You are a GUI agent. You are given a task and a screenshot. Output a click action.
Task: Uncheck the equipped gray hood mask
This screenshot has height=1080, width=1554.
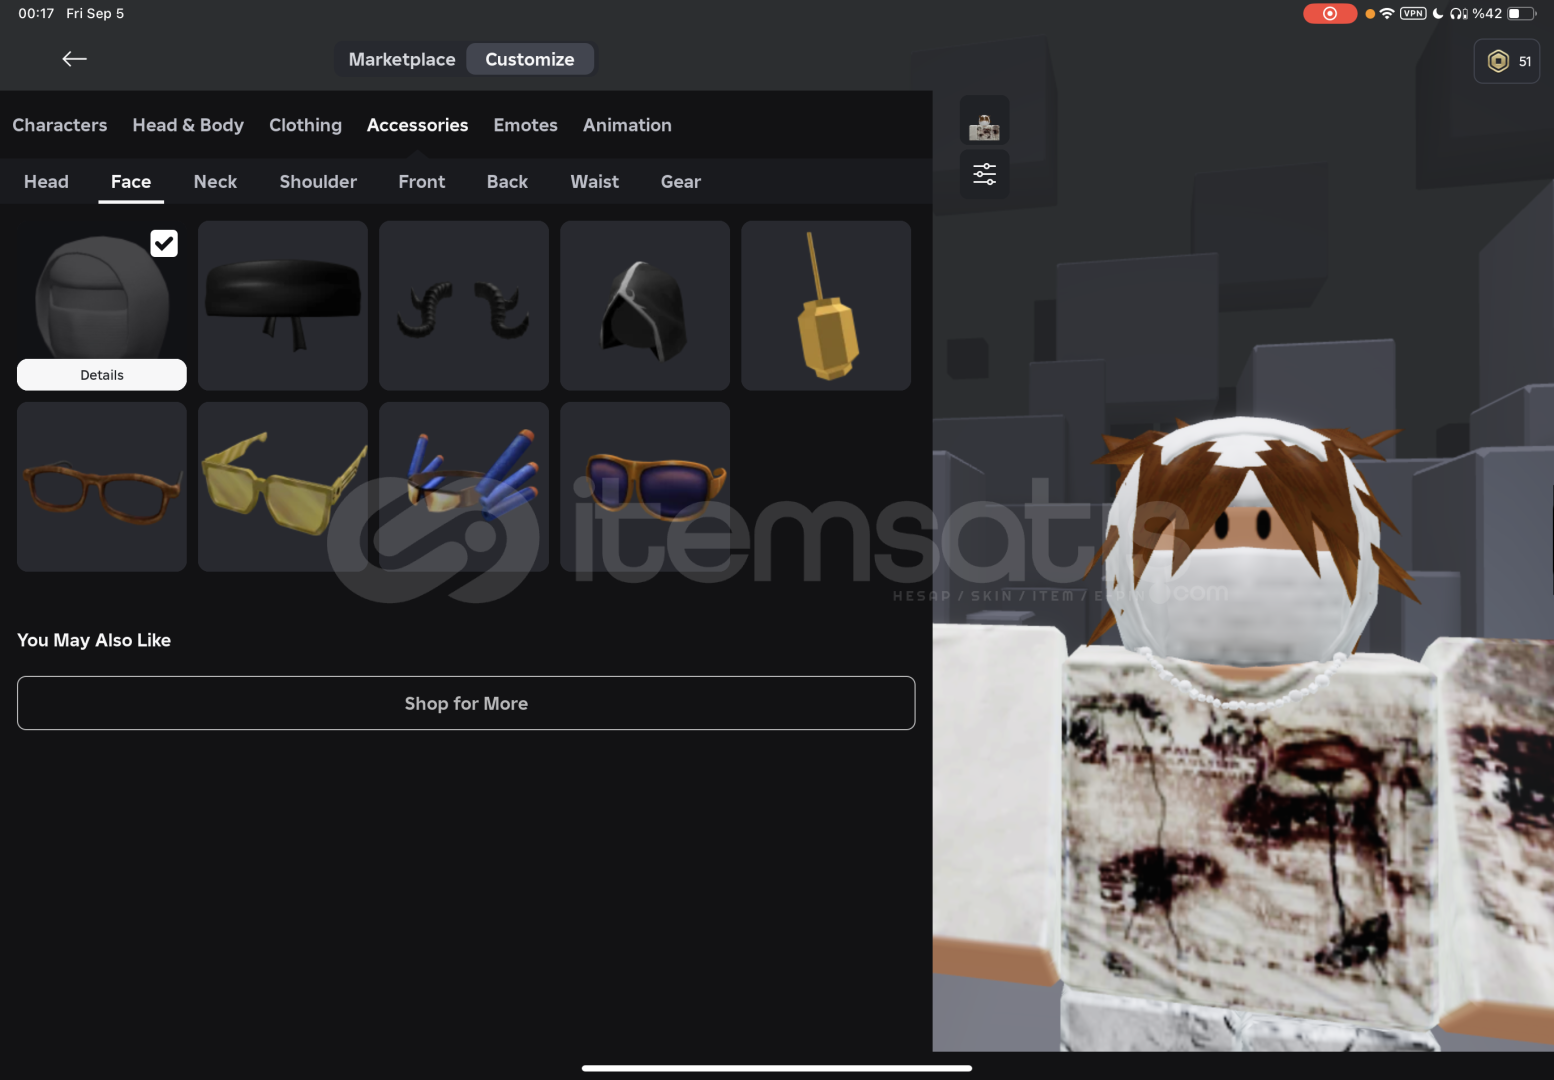point(164,243)
